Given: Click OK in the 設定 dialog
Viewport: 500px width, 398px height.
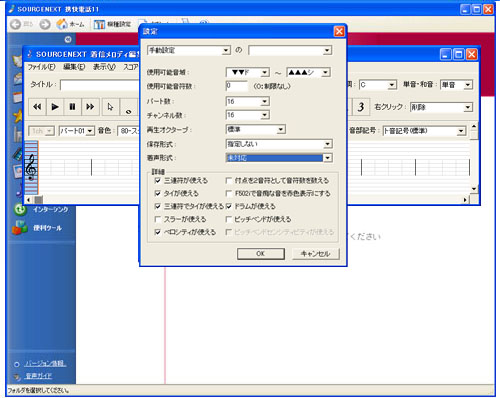Looking at the screenshot, I should pos(261,254).
